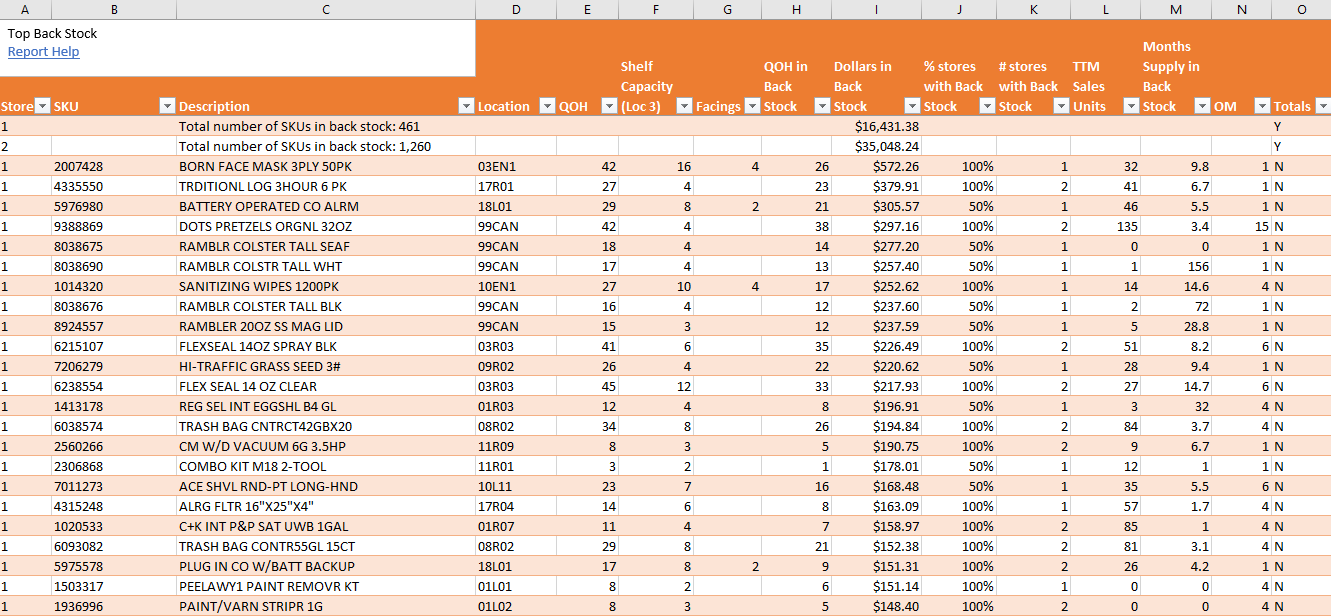Open the Totals column filter dropdown
This screenshot has height=616, width=1331.
(x=1323, y=106)
